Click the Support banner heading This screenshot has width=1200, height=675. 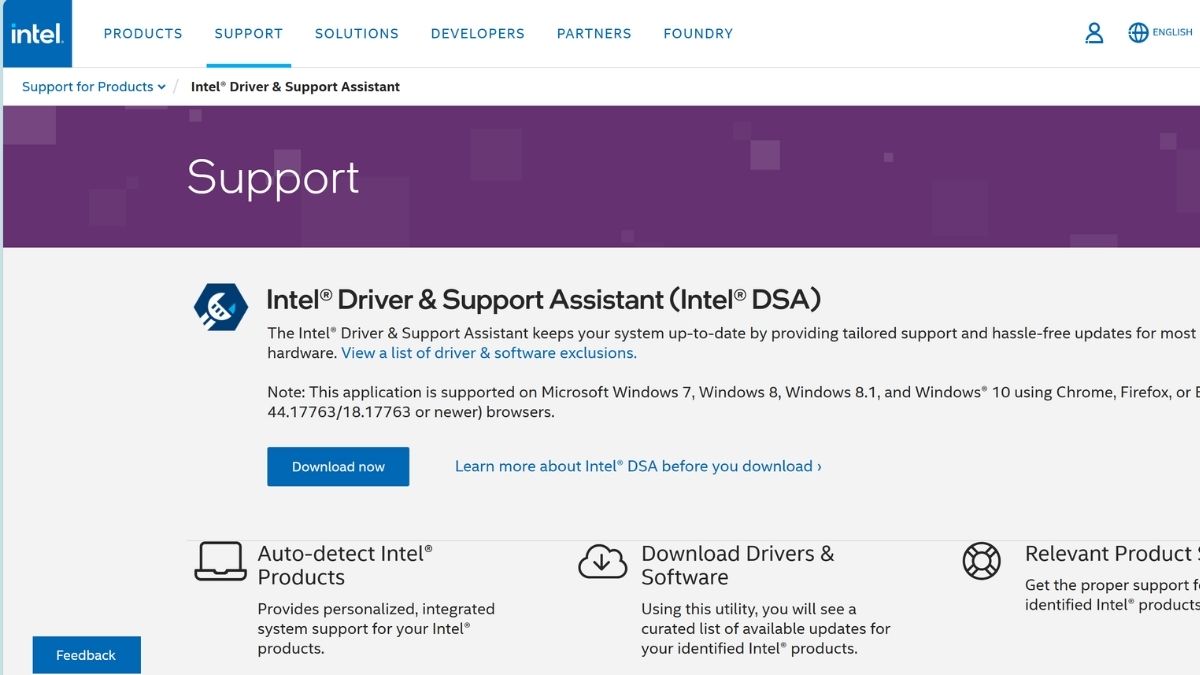tap(273, 177)
